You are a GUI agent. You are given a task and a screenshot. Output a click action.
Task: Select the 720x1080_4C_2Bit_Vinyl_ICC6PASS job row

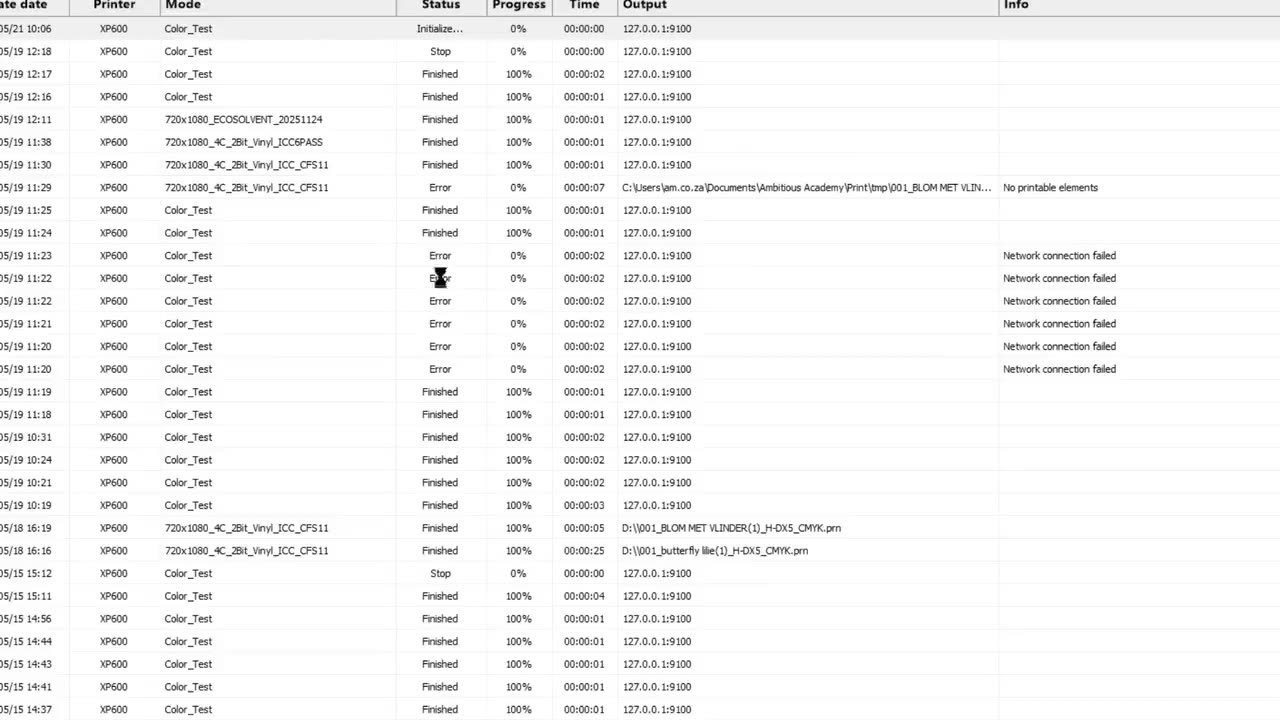coord(640,142)
